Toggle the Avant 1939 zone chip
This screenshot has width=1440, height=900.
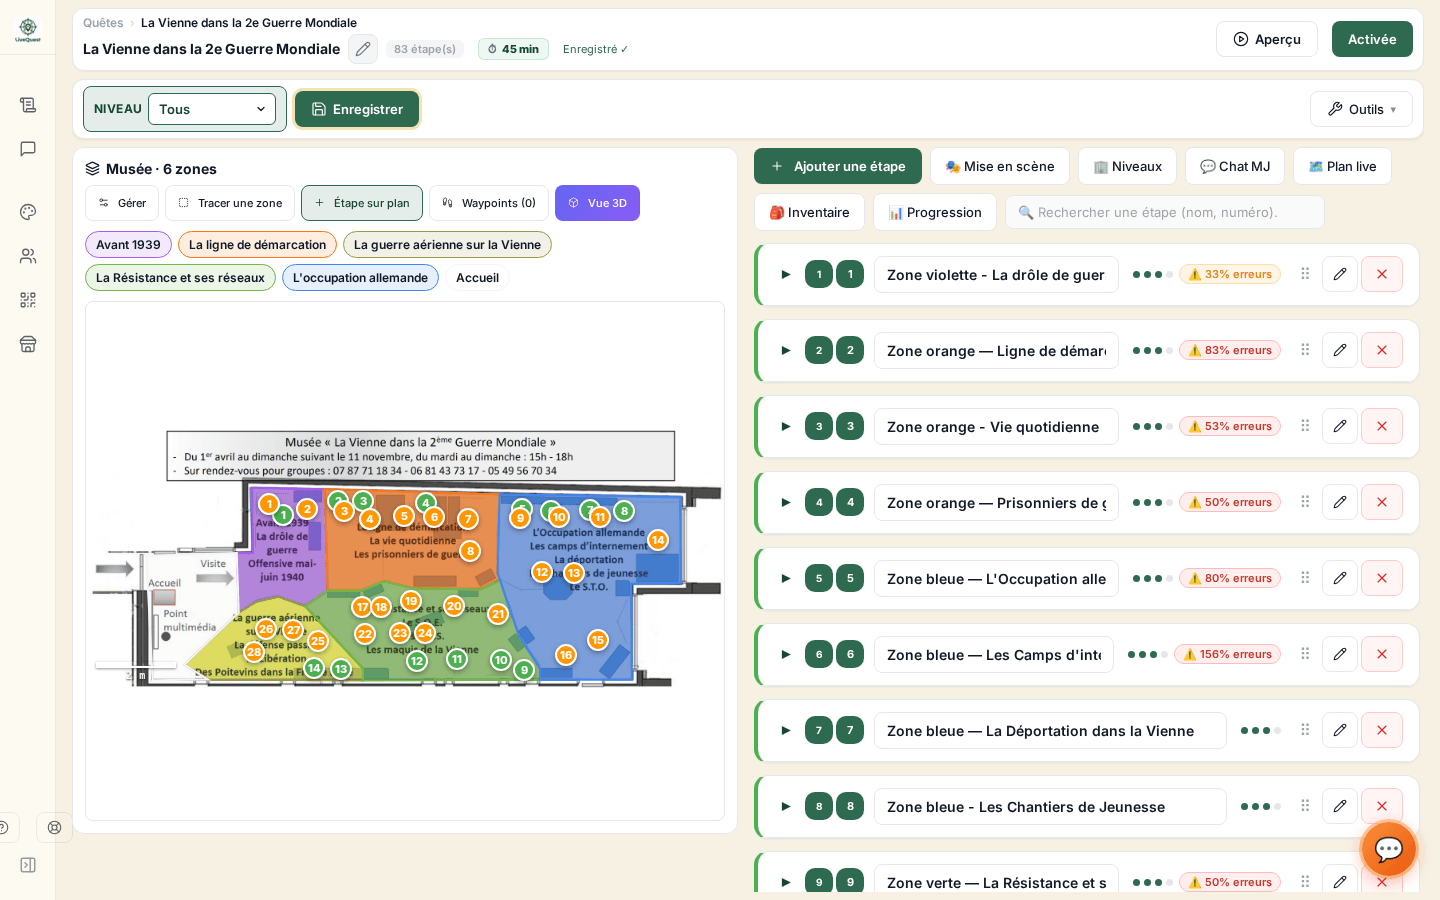(x=128, y=245)
